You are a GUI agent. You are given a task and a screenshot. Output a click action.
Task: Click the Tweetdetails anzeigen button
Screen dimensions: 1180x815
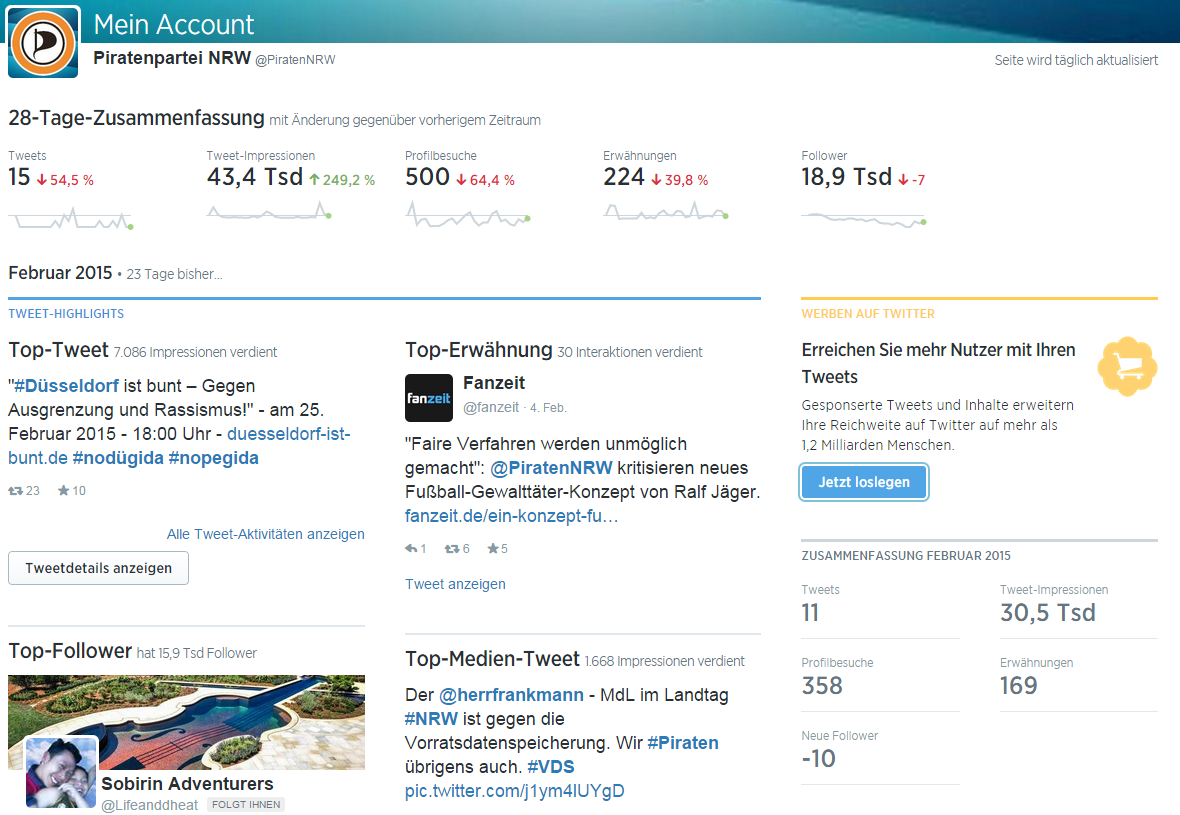(99, 568)
